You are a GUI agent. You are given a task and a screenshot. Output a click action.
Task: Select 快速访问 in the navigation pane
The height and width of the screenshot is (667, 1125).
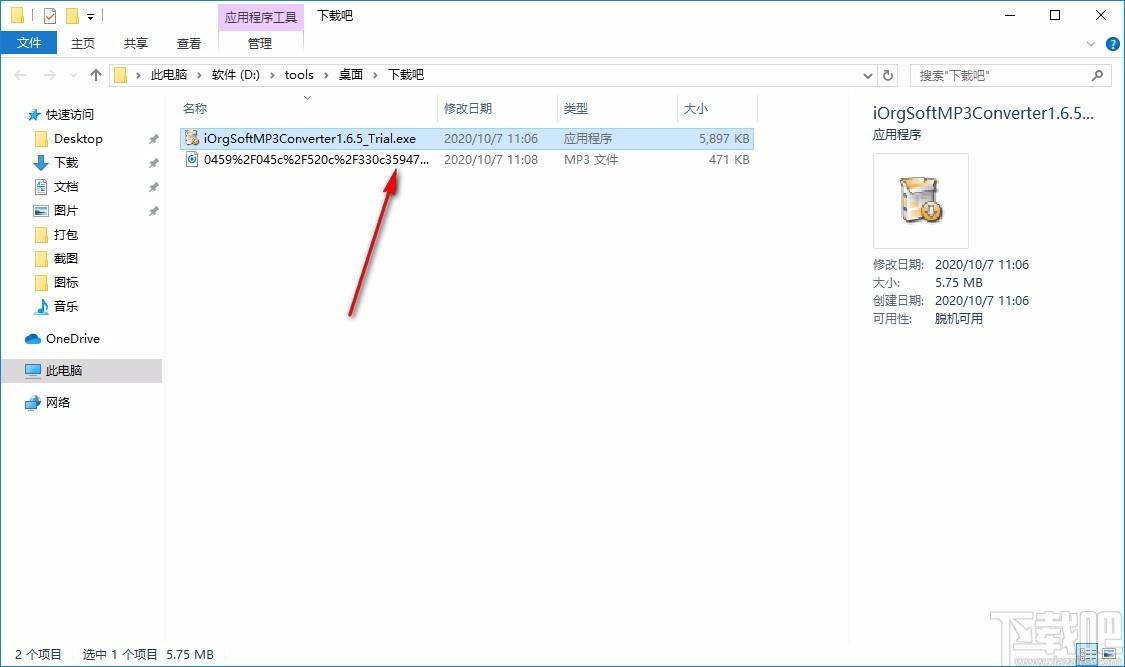click(70, 115)
